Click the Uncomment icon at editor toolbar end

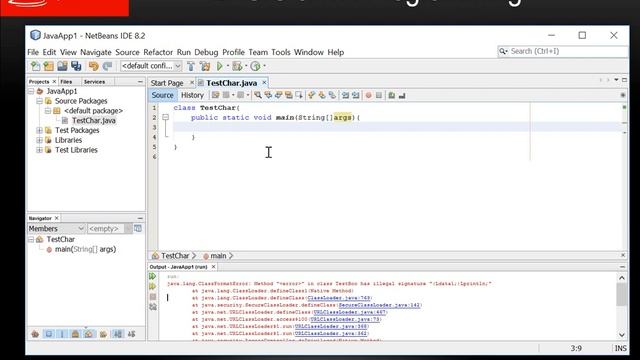pyautogui.click(x=402, y=95)
